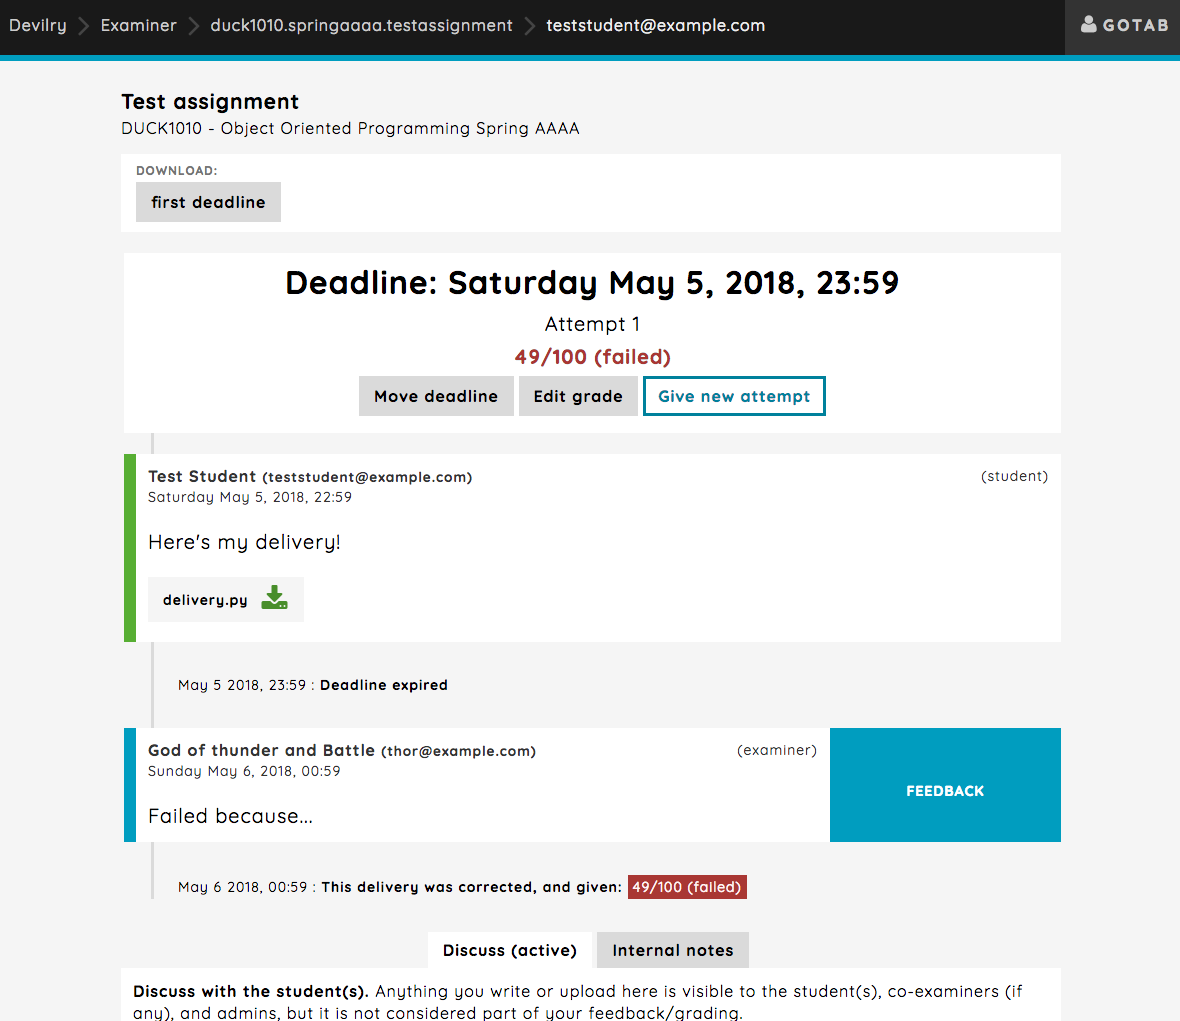This screenshot has height=1021, width=1180.
Task: Give the student a new attempt
Action: click(x=734, y=396)
